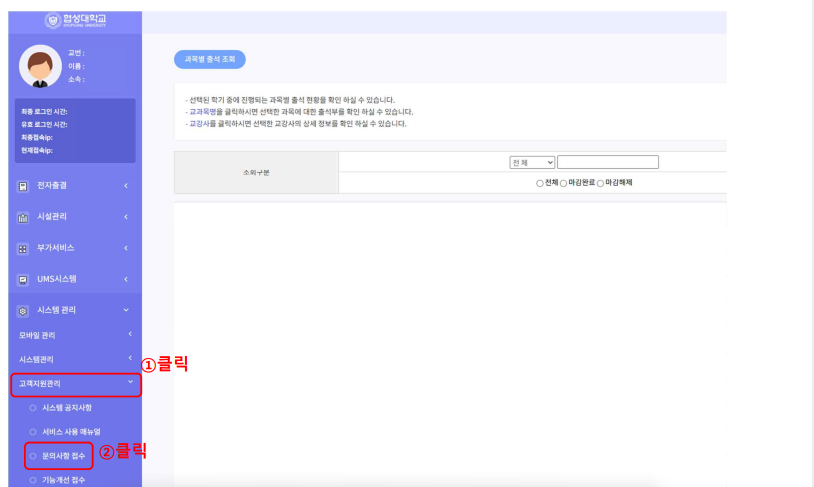This screenshot has height=487, width=814.
Task: Click the UMS시스템 monitor icon
Action: [23, 280]
